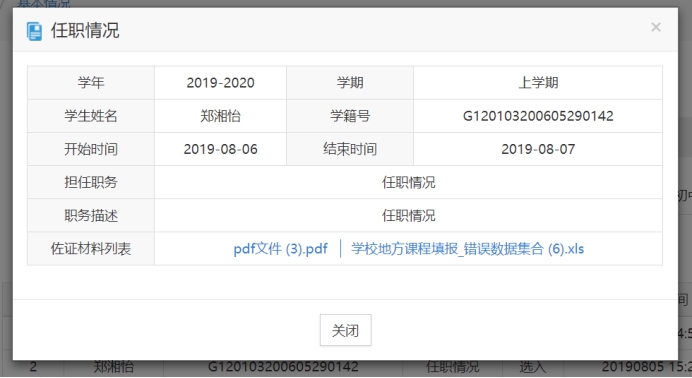Click the 担任职务 row value 任职情况
The width and height of the screenshot is (692, 378).
(408, 182)
